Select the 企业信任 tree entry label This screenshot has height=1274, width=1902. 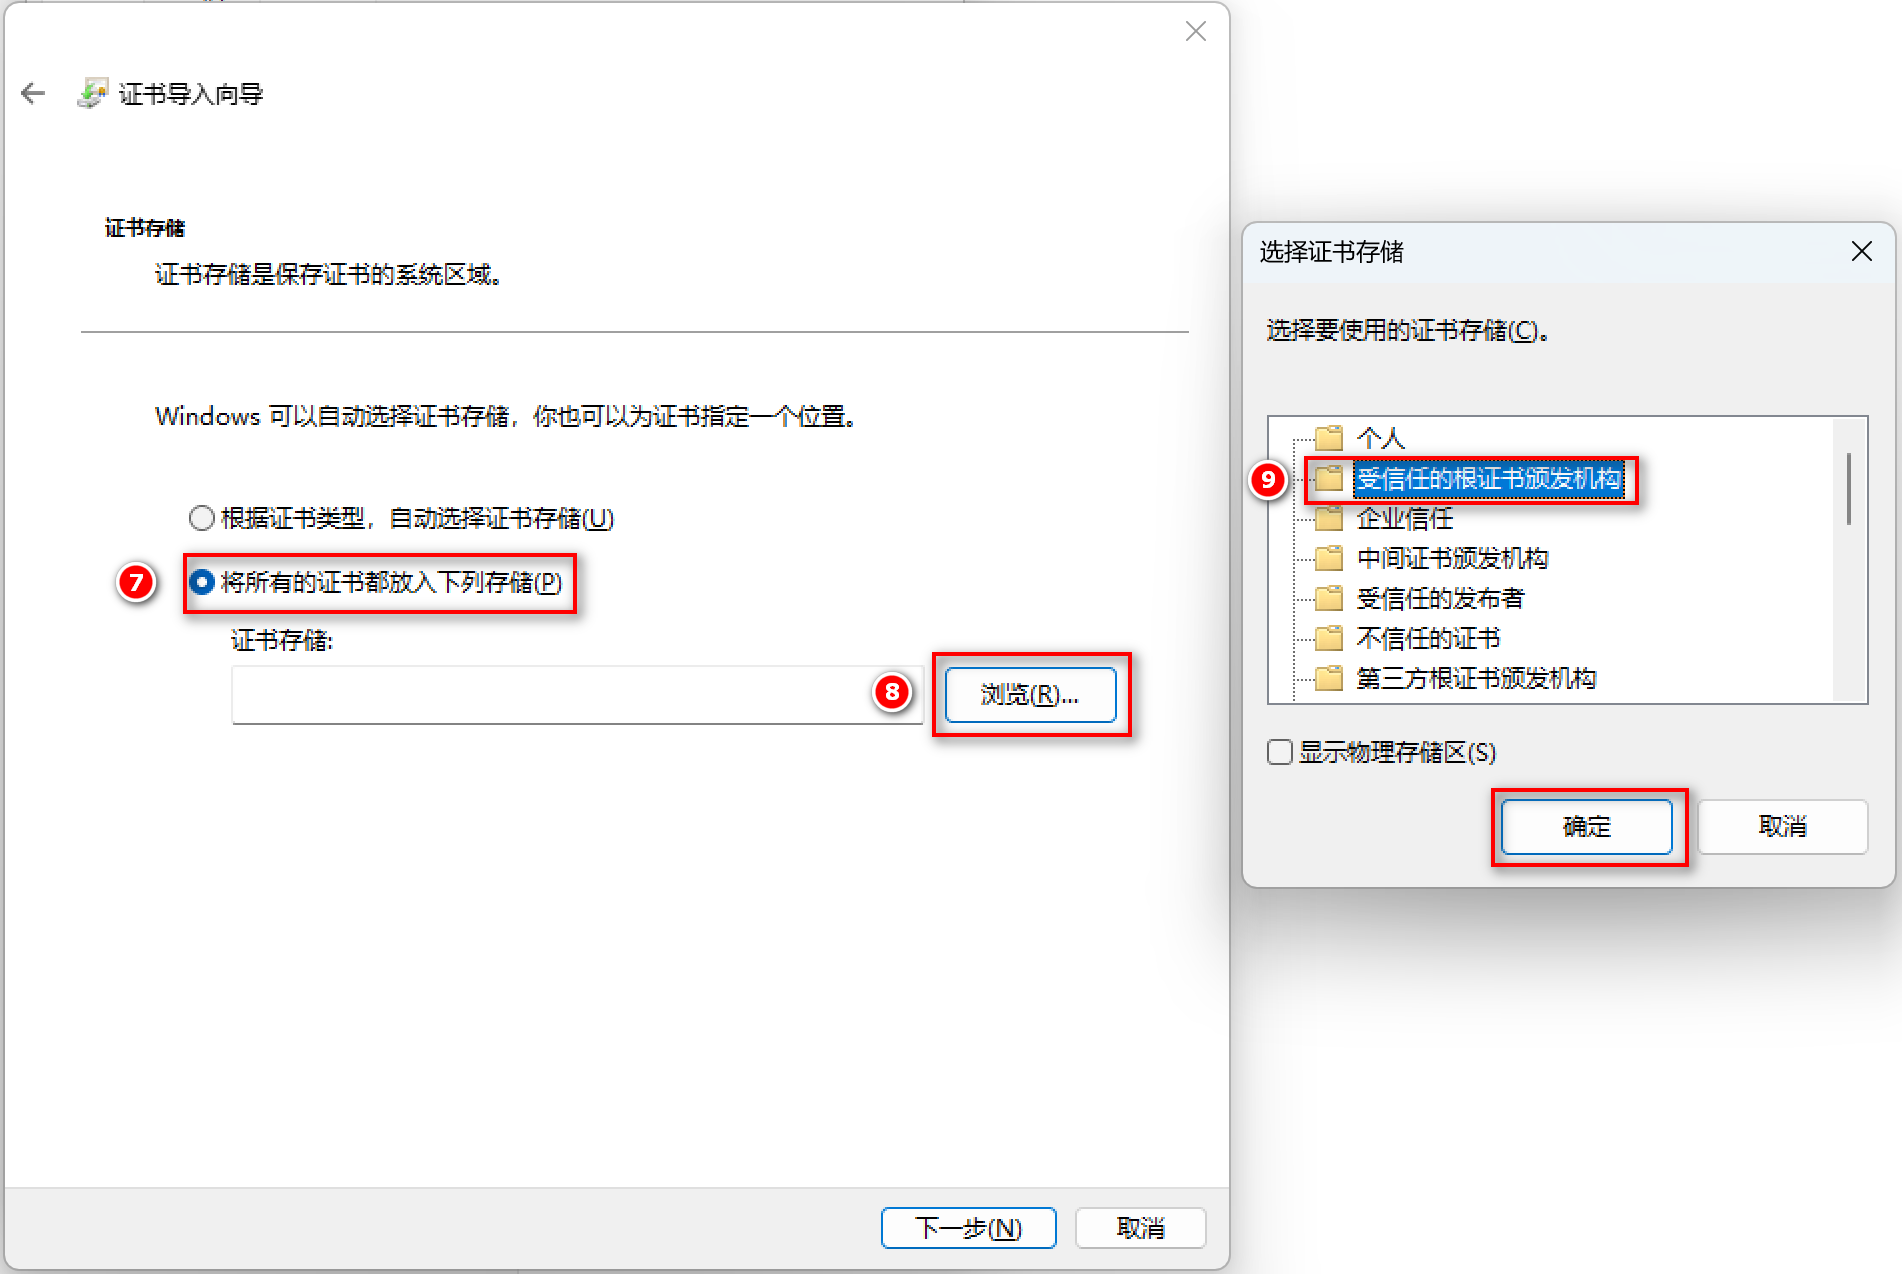tap(1405, 518)
